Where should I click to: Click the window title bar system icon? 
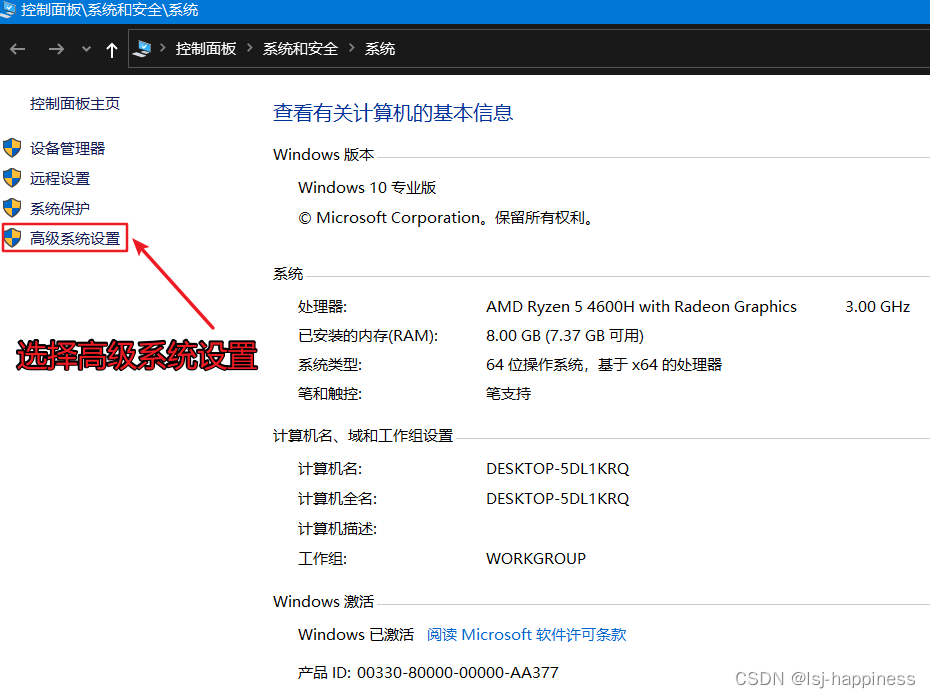pos(8,9)
